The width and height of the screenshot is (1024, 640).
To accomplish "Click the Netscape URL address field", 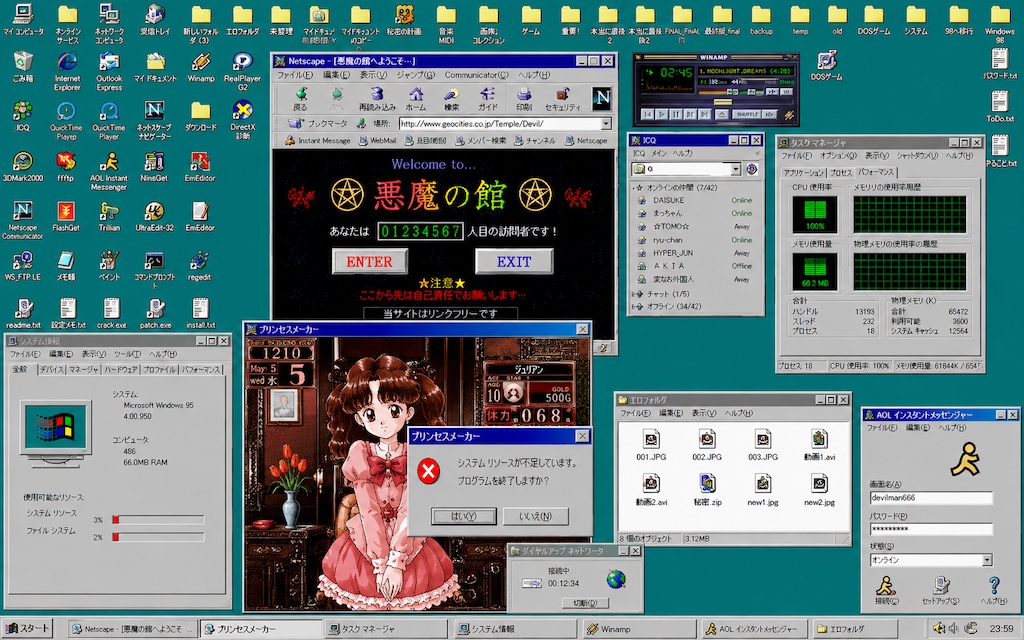I will pos(500,123).
